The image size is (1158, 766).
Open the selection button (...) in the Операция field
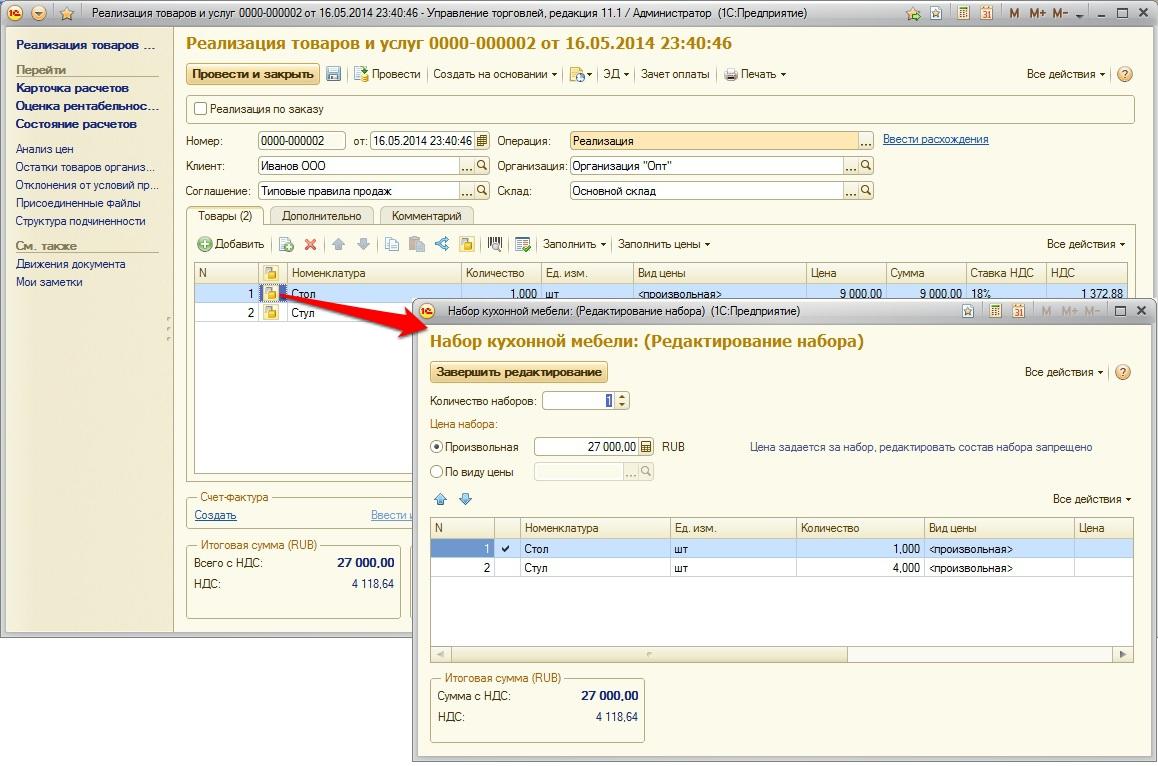tap(866, 140)
